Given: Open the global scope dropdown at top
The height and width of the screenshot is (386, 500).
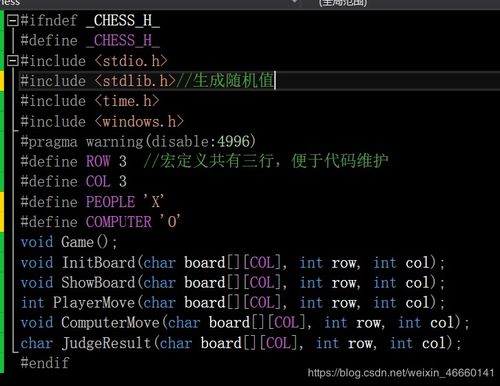Looking at the screenshot, I should 343,3.
